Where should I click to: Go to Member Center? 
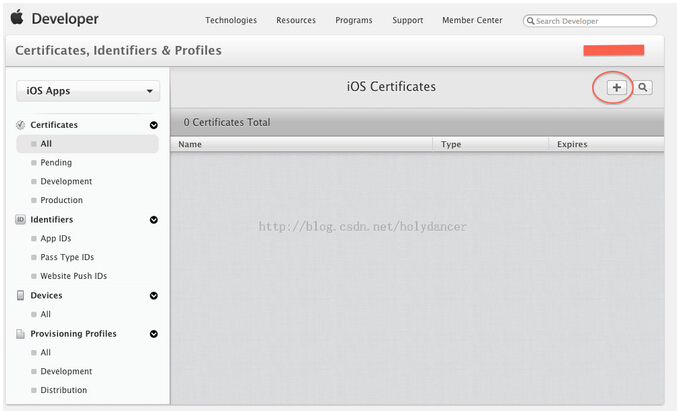(x=472, y=20)
